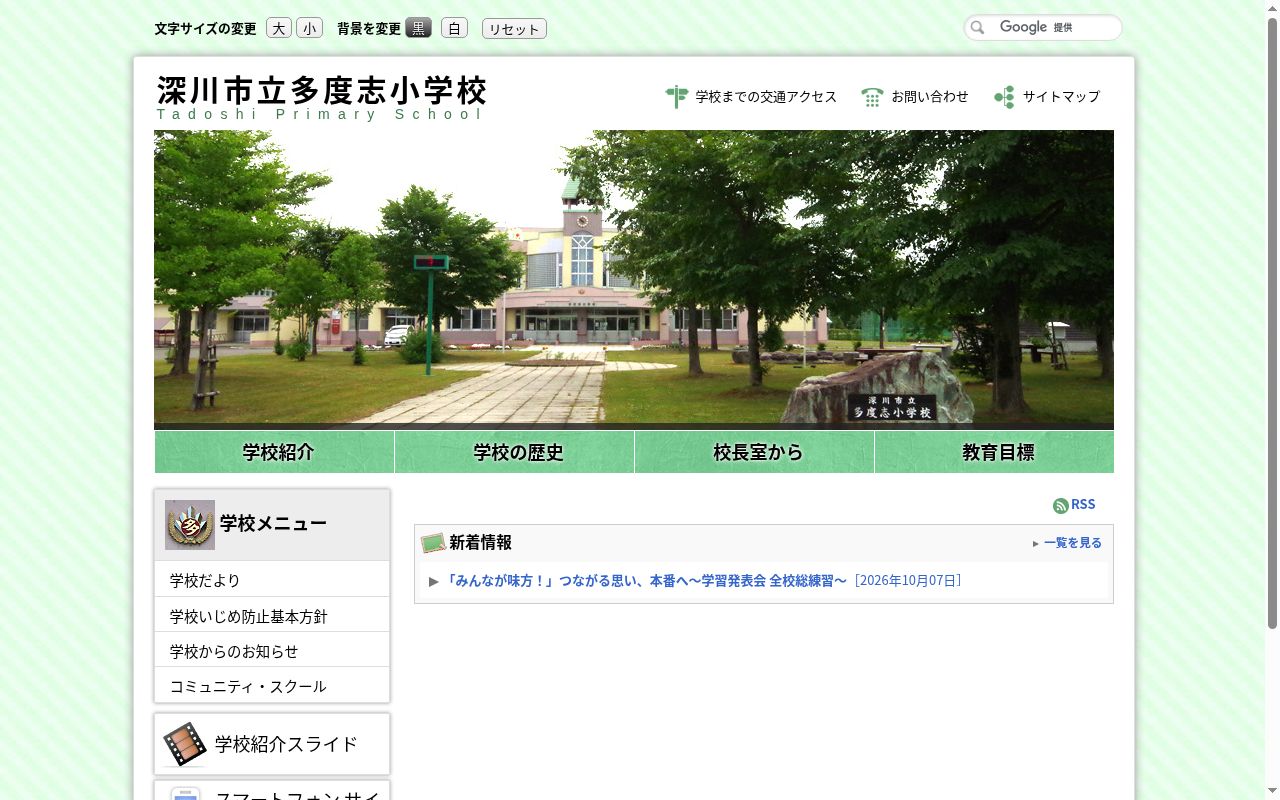1280x800 pixels.
Task: Click the scrollbar's up arrow
Action: point(1273,8)
